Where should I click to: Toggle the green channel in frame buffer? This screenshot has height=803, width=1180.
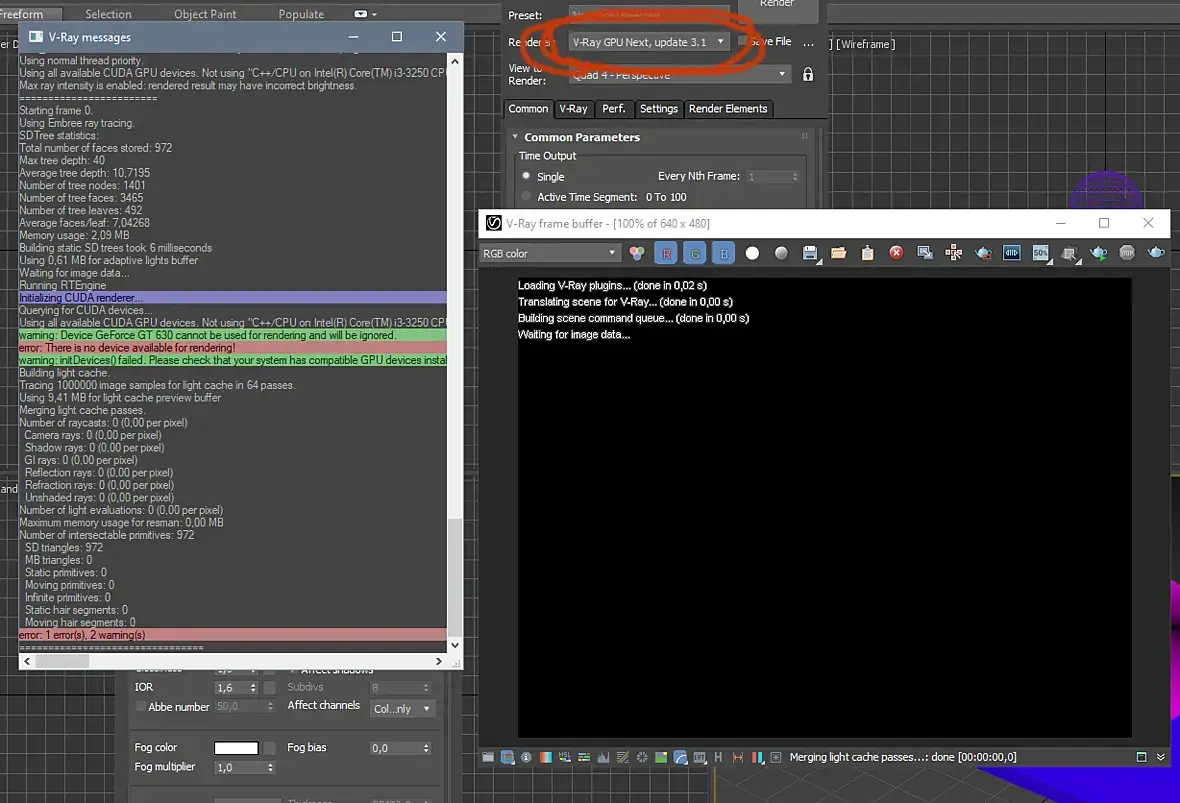[695, 254]
